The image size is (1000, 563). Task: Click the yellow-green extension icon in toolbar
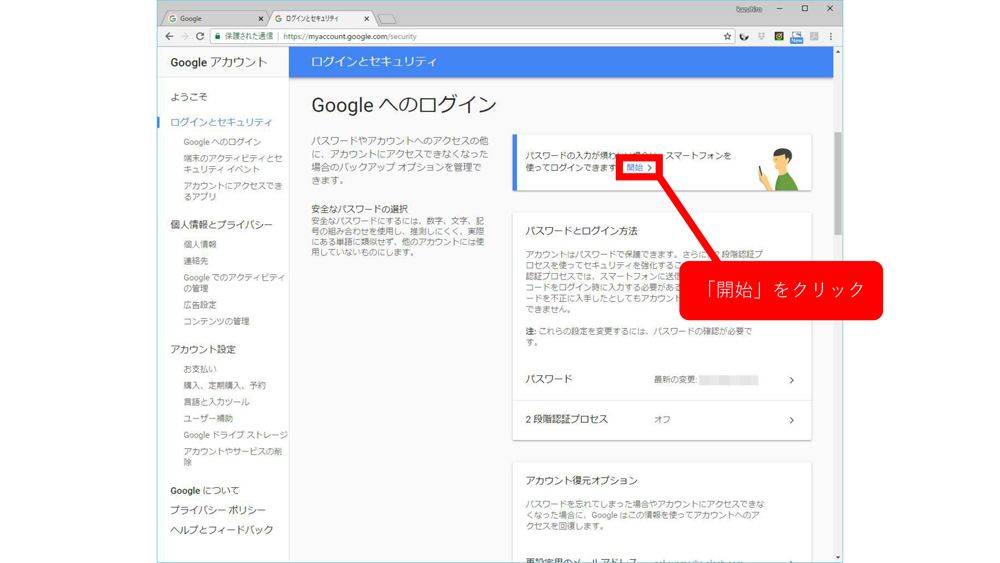click(779, 36)
